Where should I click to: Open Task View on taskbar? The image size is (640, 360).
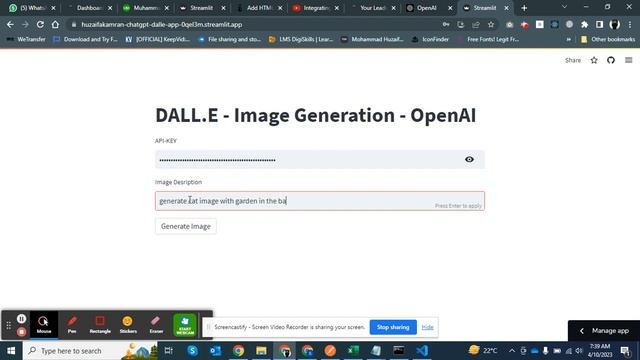pos(168,351)
